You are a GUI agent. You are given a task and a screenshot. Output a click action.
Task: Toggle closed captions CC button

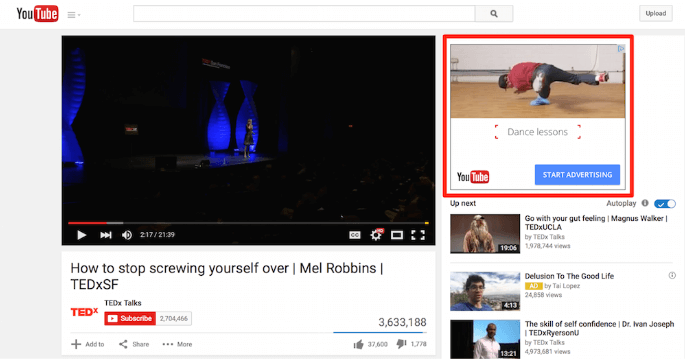[355, 235]
